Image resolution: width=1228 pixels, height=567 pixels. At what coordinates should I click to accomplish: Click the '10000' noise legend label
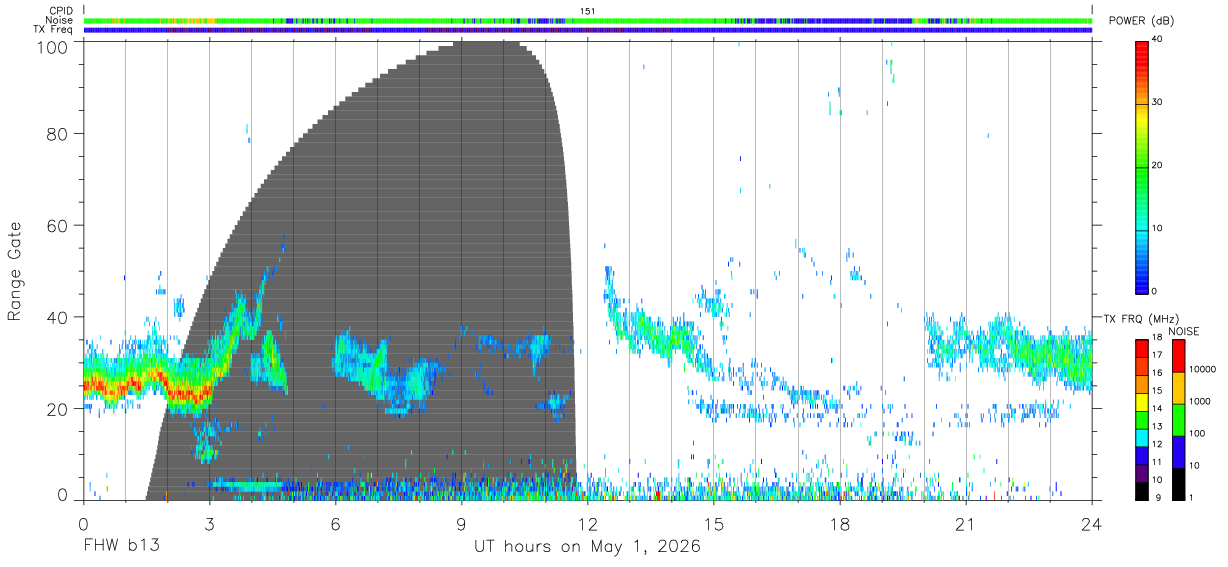(x=1201, y=369)
